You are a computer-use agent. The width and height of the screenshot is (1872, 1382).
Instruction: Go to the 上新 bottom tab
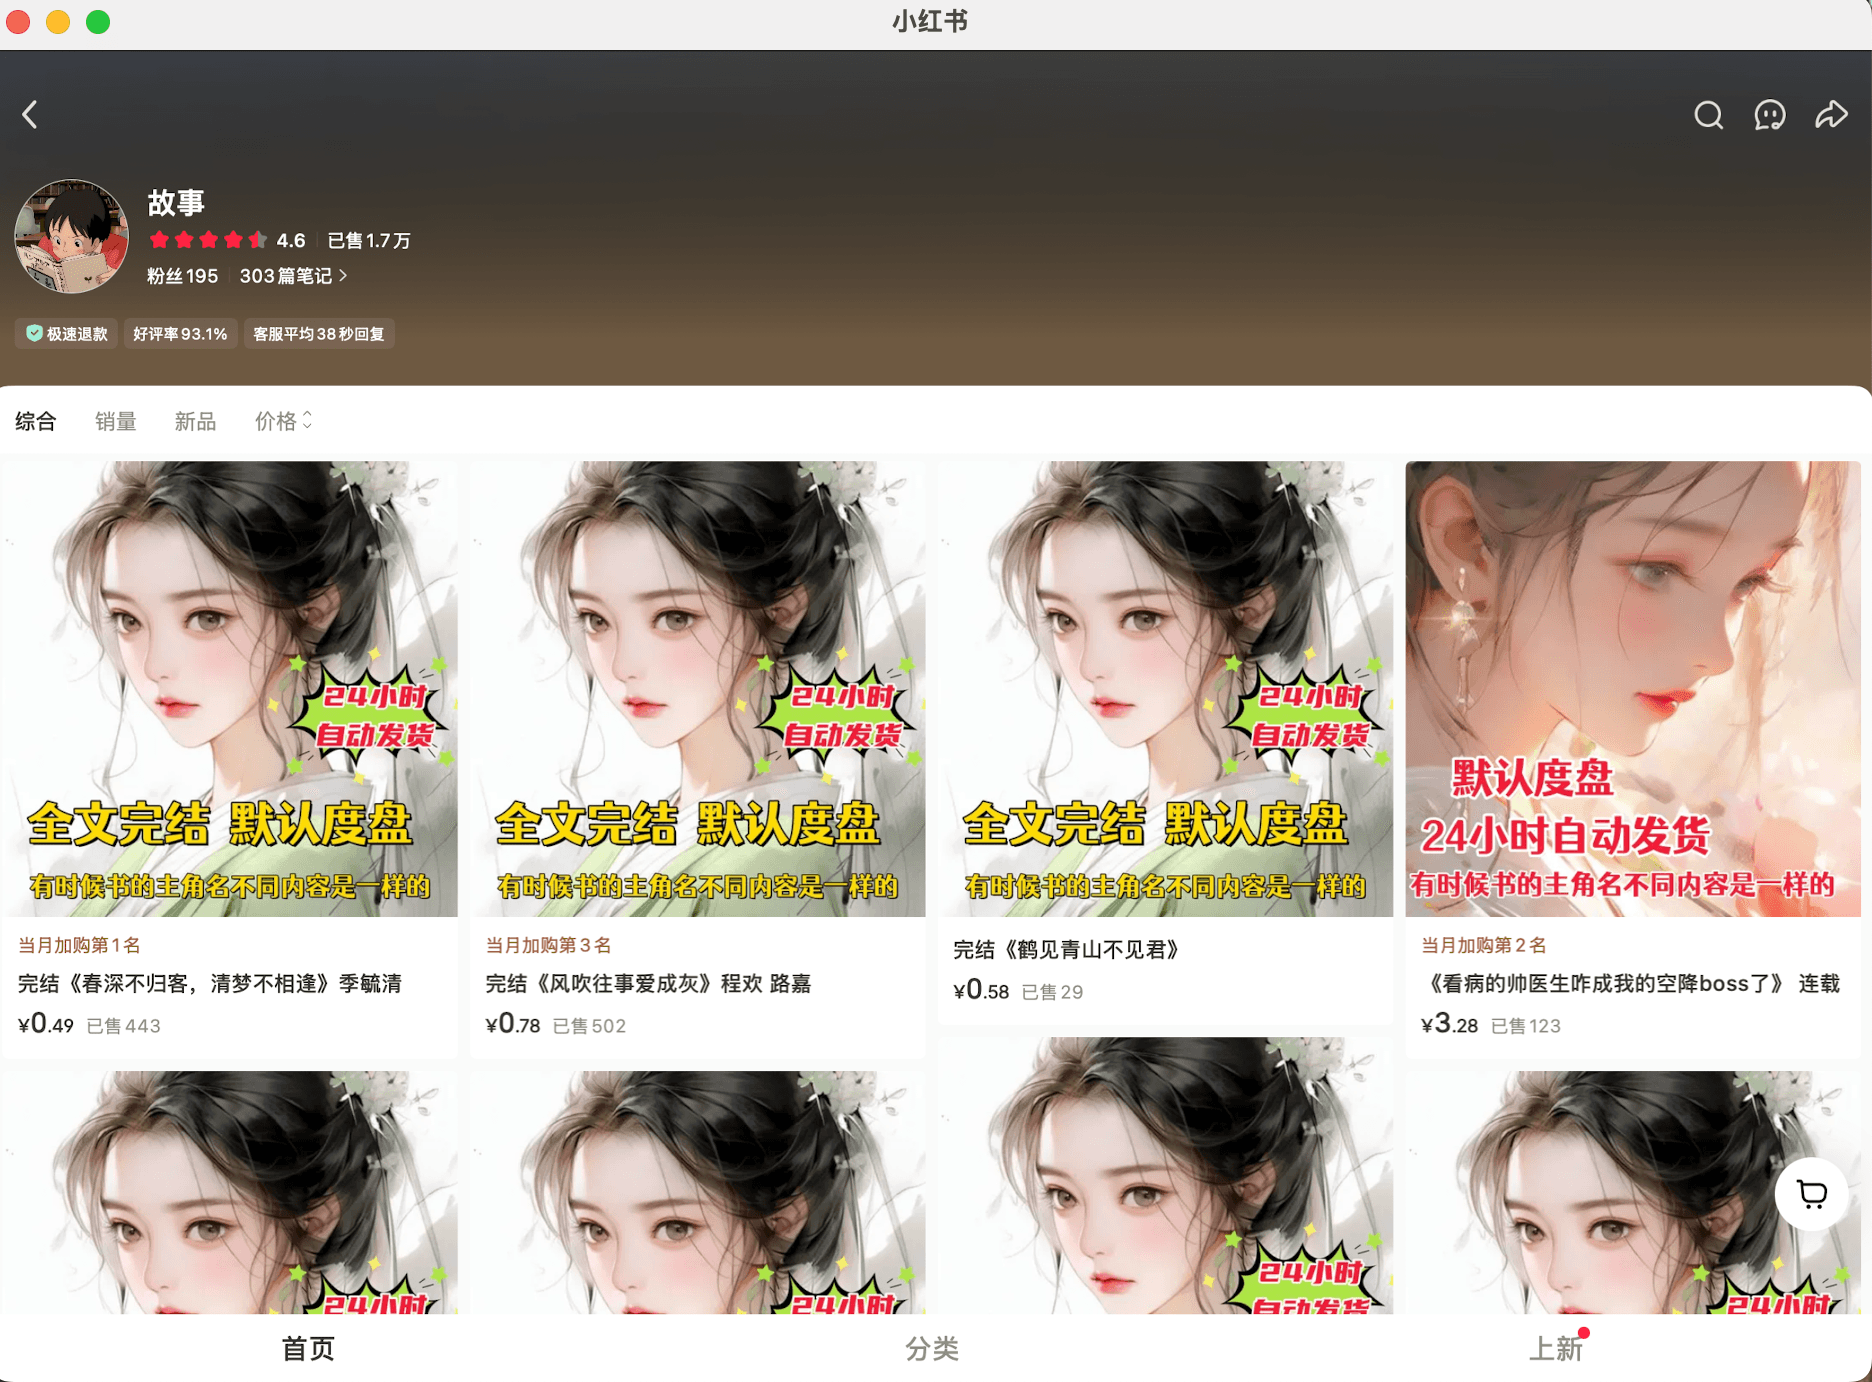[x=1555, y=1348]
